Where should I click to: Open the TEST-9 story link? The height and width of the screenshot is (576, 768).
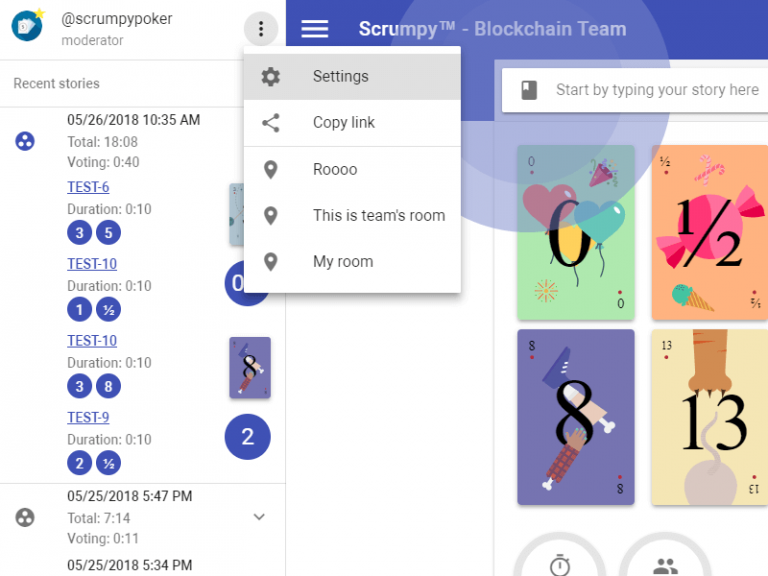pyautogui.click(x=88, y=417)
